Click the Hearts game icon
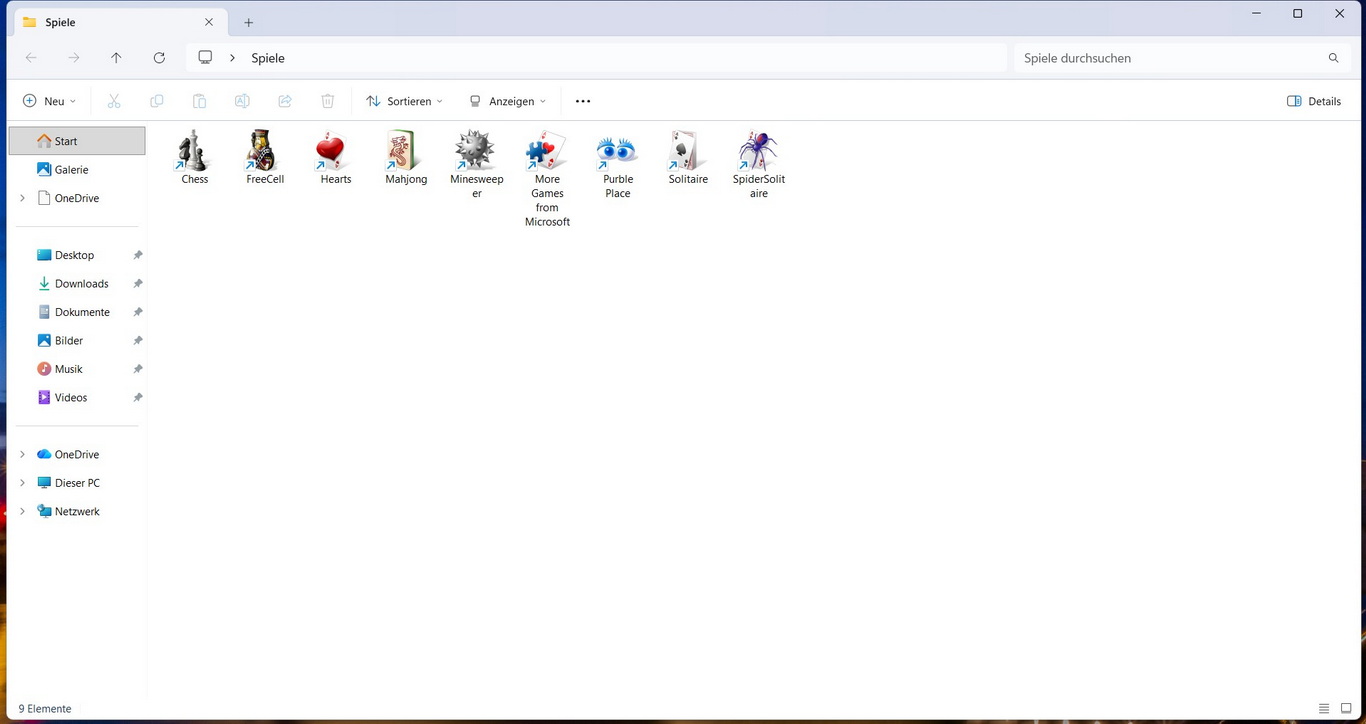 (335, 152)
